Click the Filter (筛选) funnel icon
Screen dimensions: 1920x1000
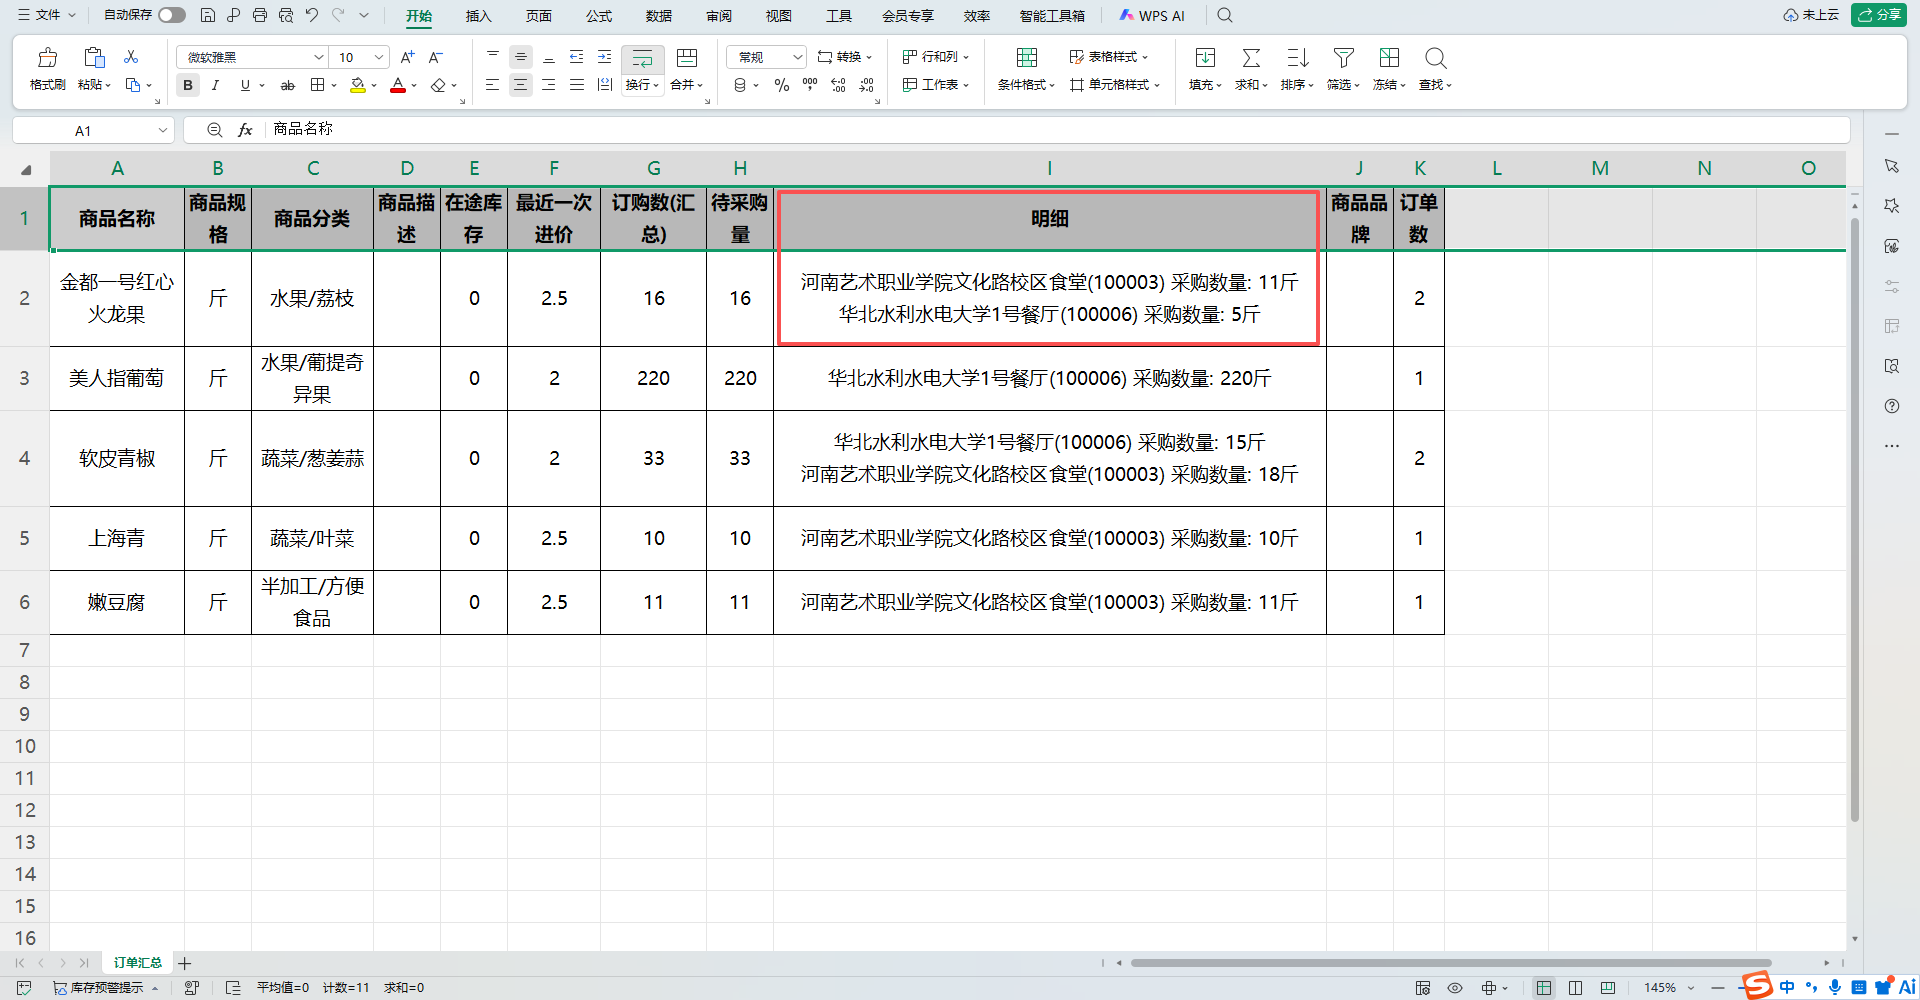coord(1344,58)
